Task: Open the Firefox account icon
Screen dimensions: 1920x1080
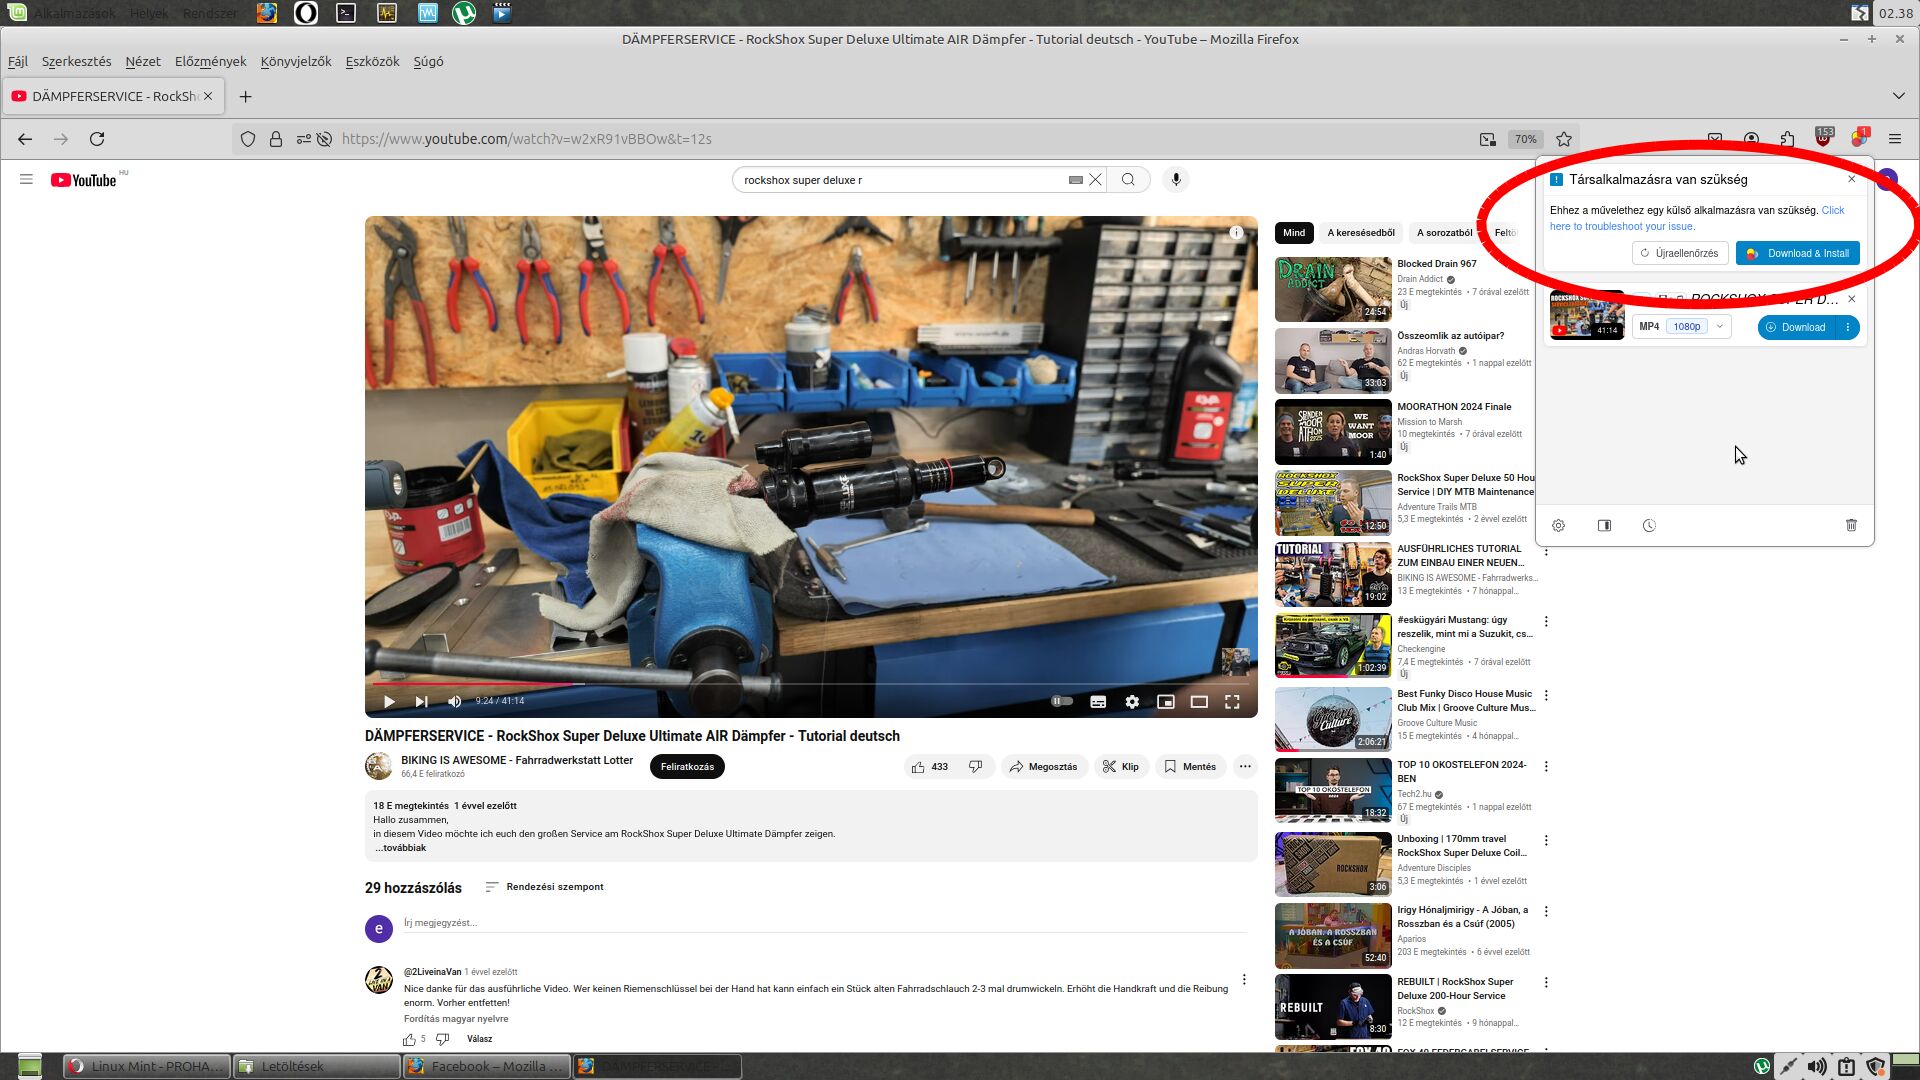Action: [1751, 139]
